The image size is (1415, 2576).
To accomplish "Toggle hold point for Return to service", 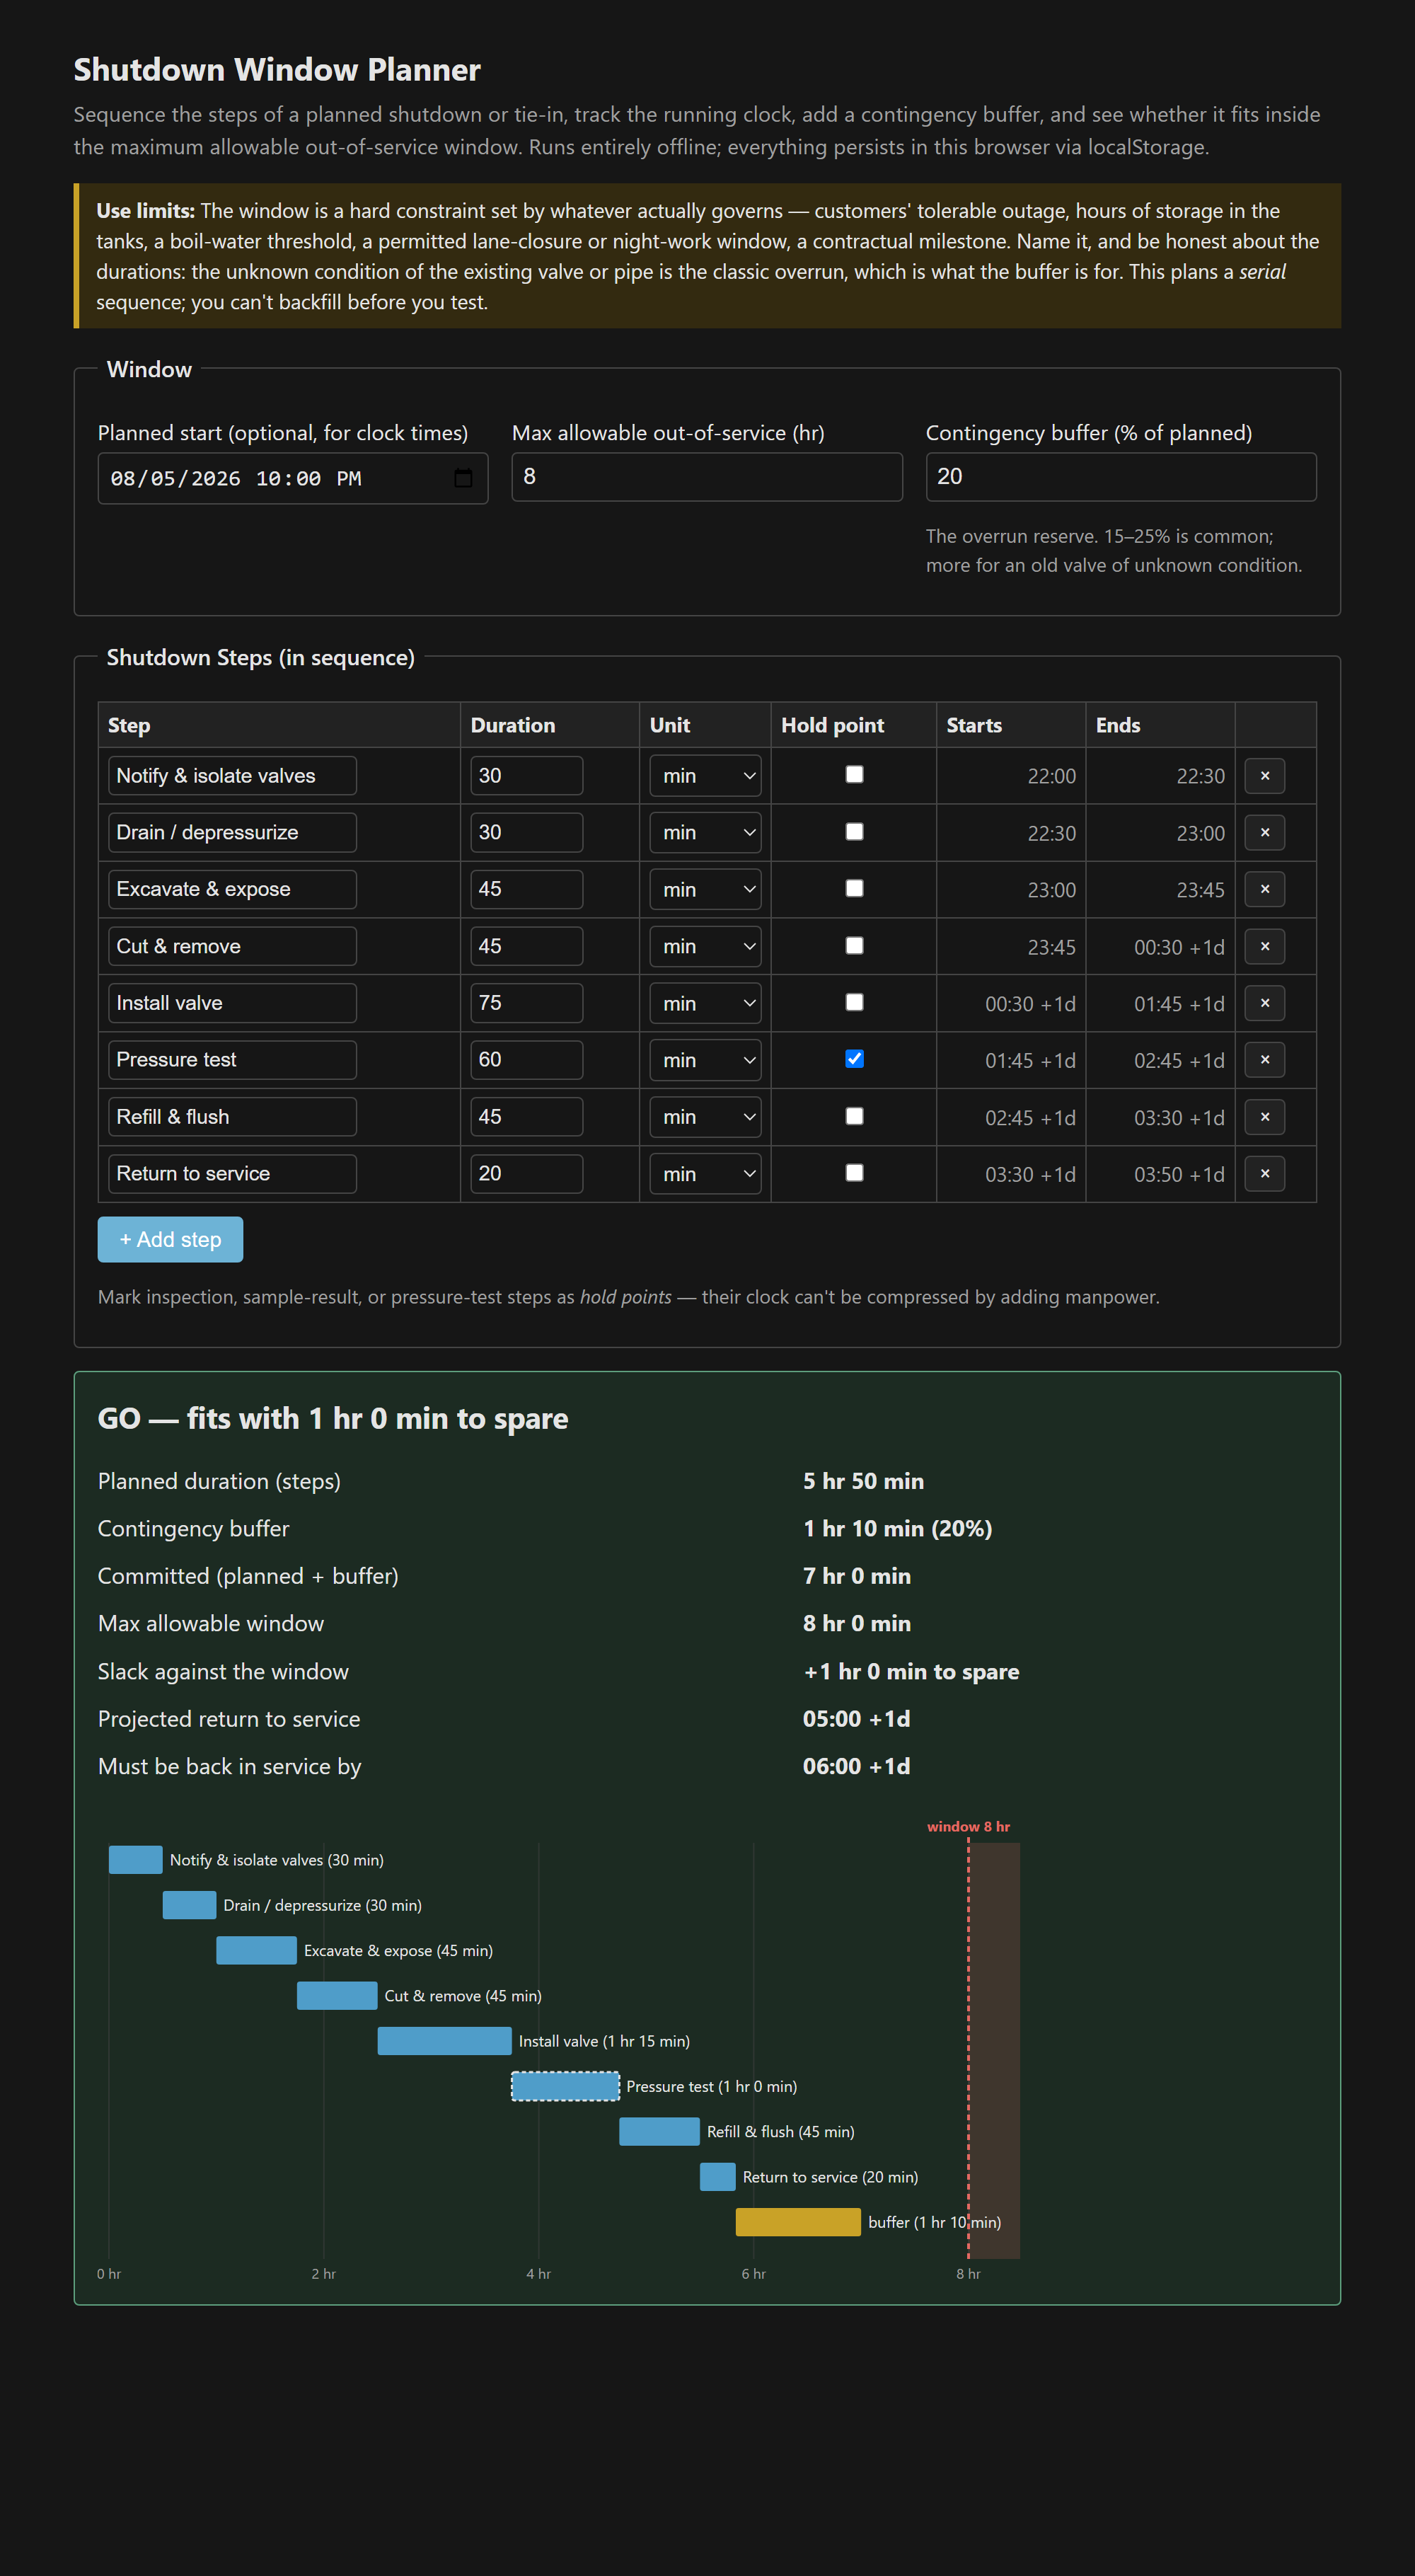I will (854, 1173).
